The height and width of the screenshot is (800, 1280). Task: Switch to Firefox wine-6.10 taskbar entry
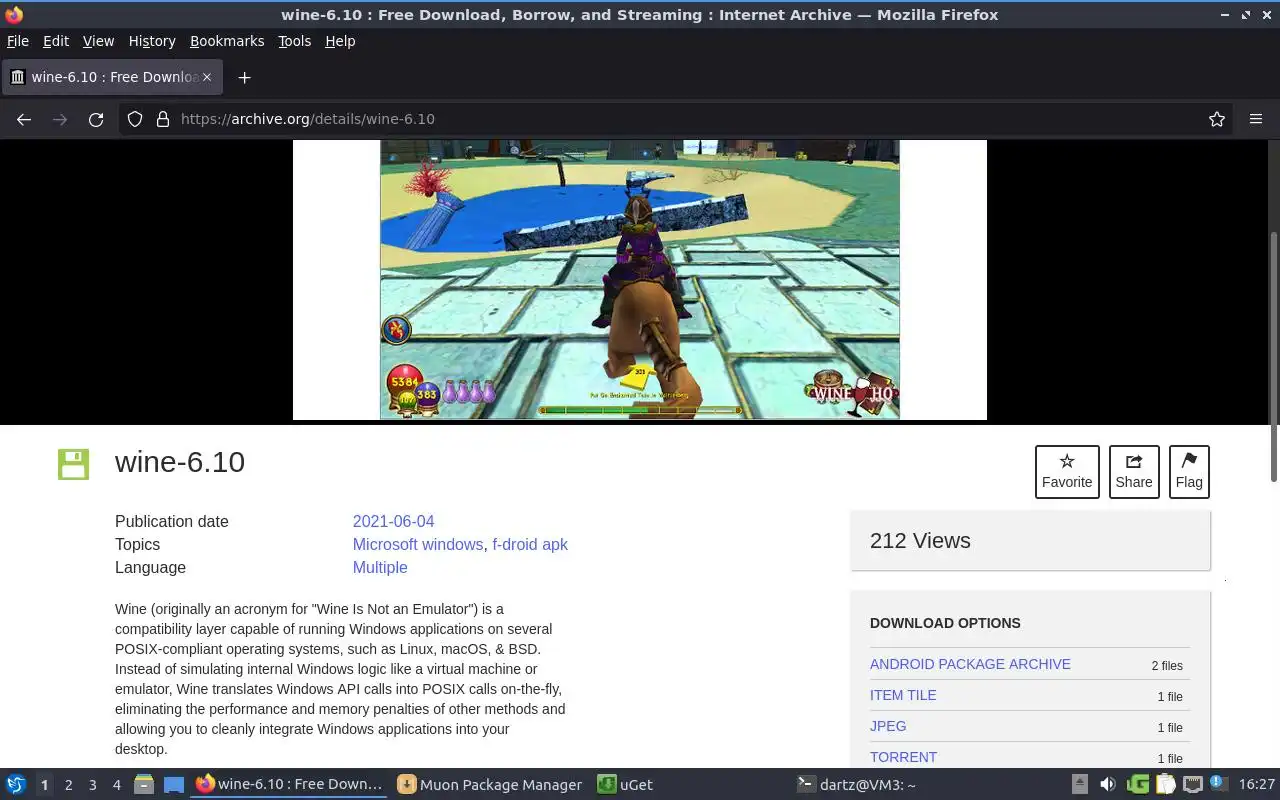click(290, 785)
